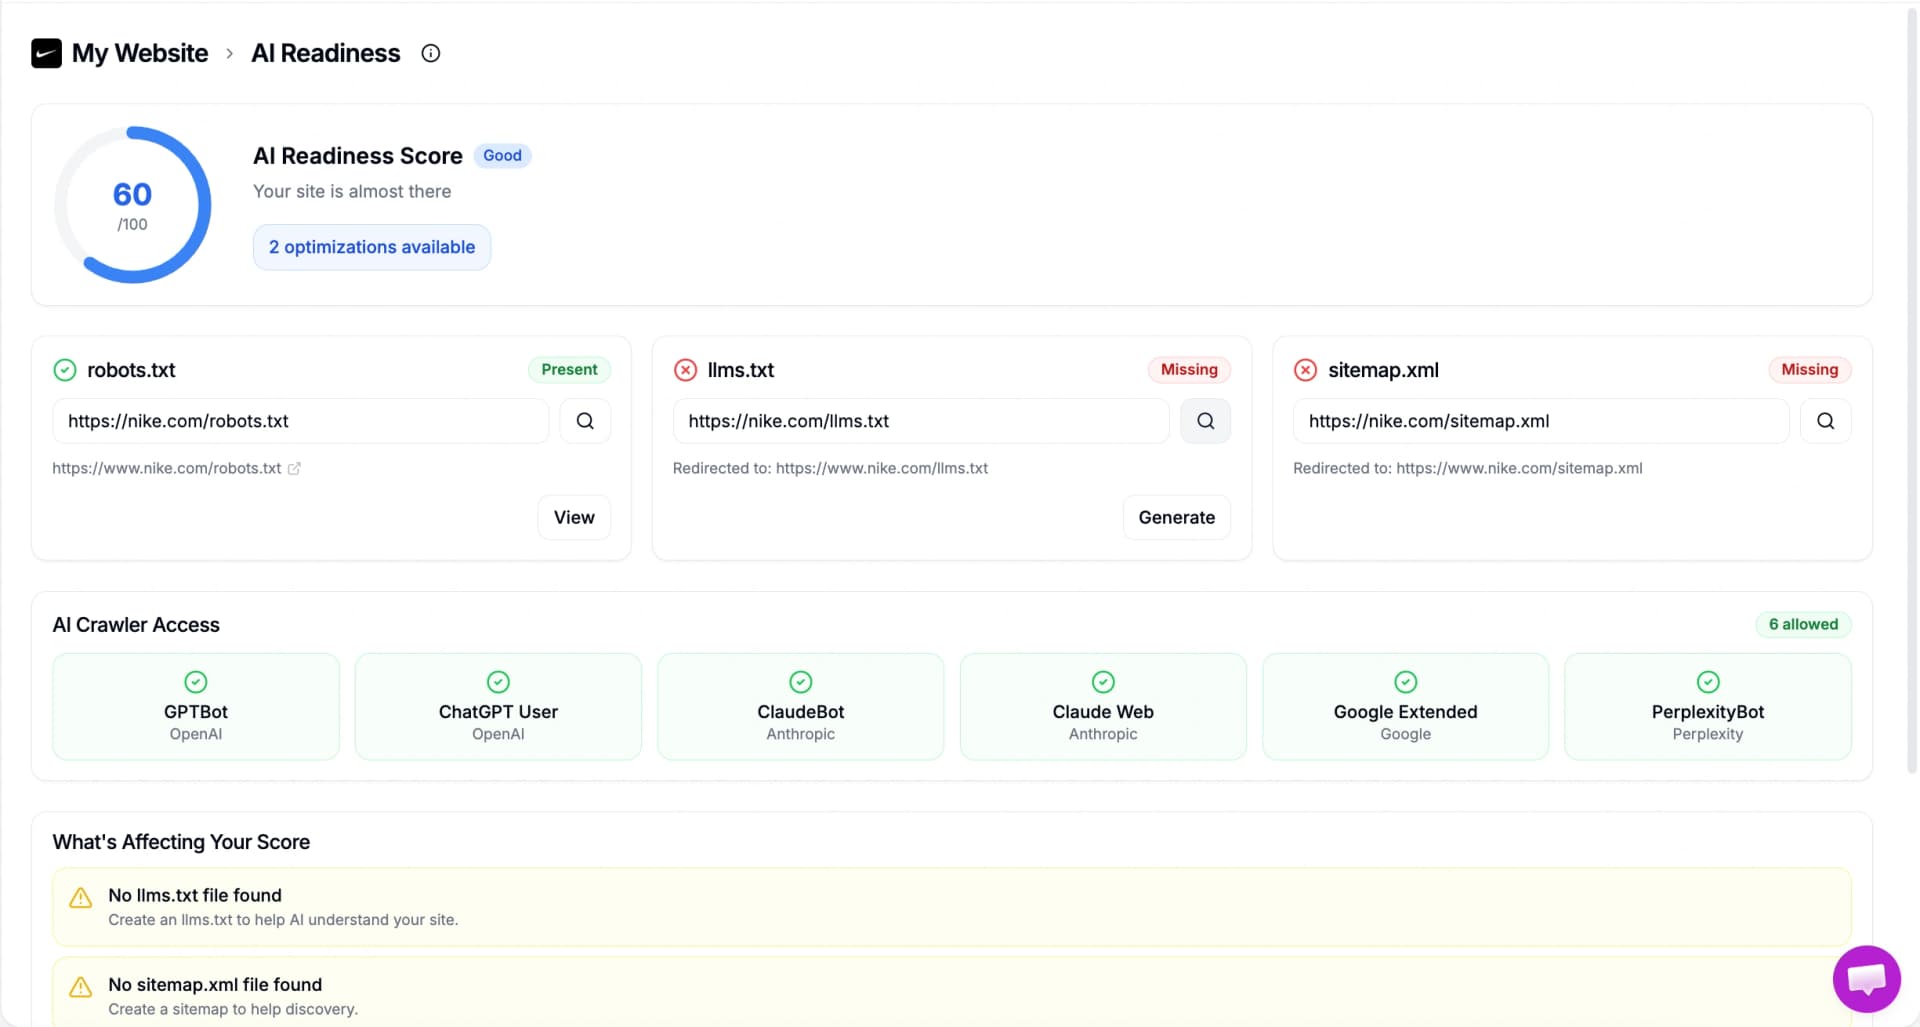Click the llms.txt URL input field
1920x1027 pixels.
click(x=921, y=421)
